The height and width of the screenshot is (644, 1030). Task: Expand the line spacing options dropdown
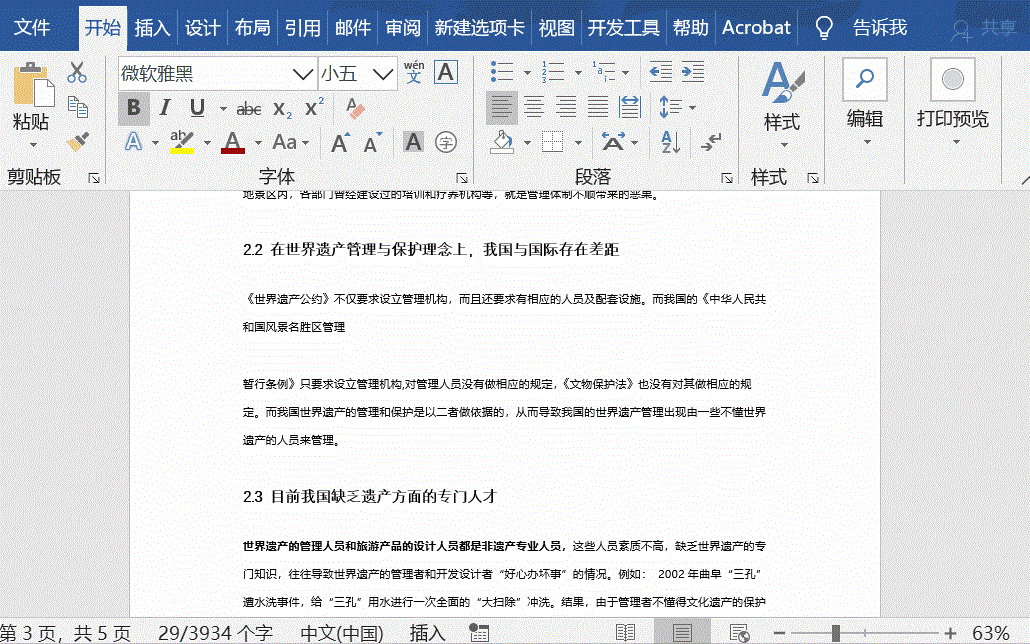coord(693,107)
